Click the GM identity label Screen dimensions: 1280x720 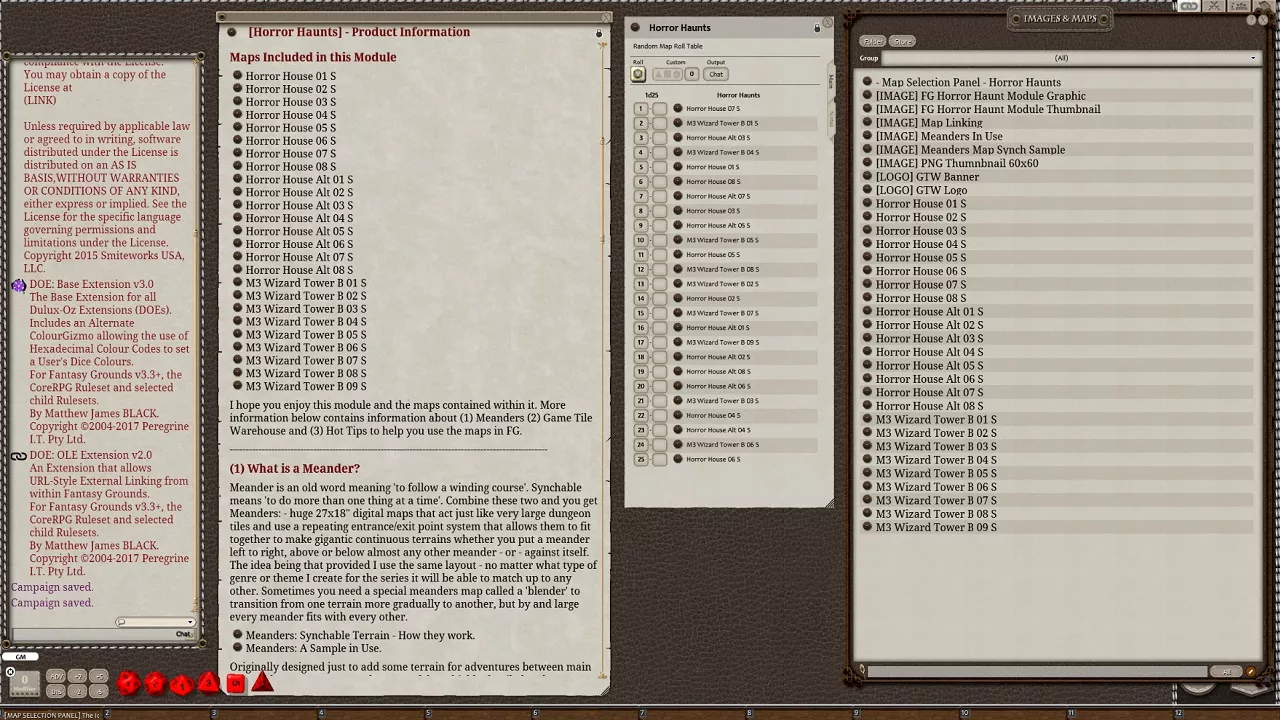(20, 656)
